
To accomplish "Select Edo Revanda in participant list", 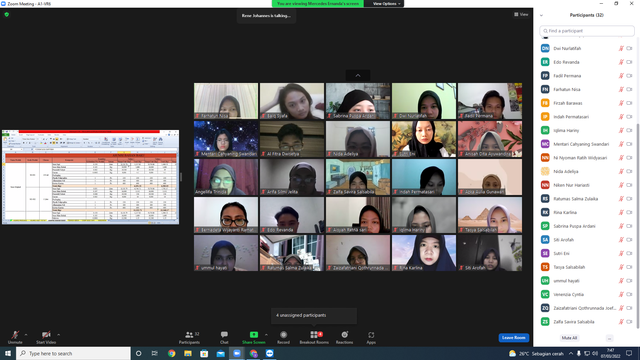I will (x=586, y=62).
